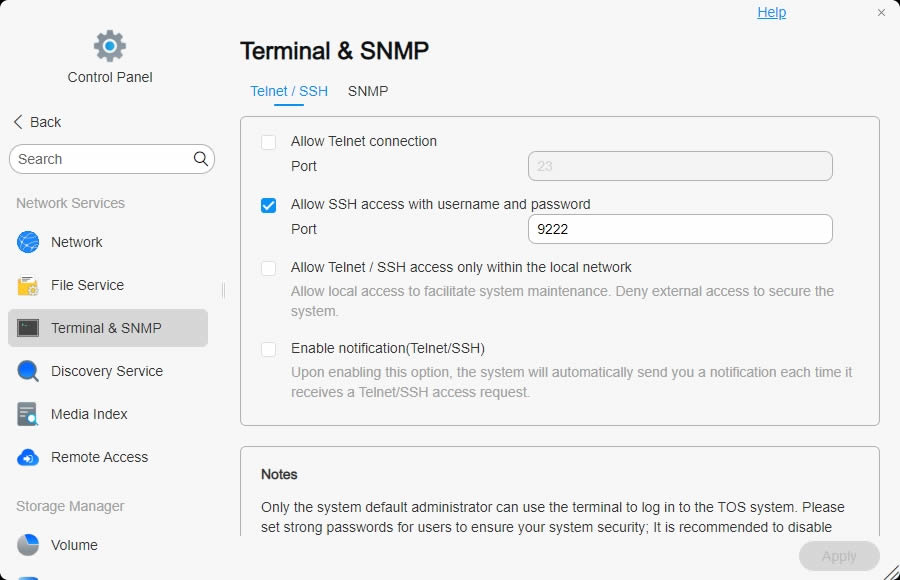Open the Media Index icon
Viewport: 900px width, 580px height.
click(28, 414)
